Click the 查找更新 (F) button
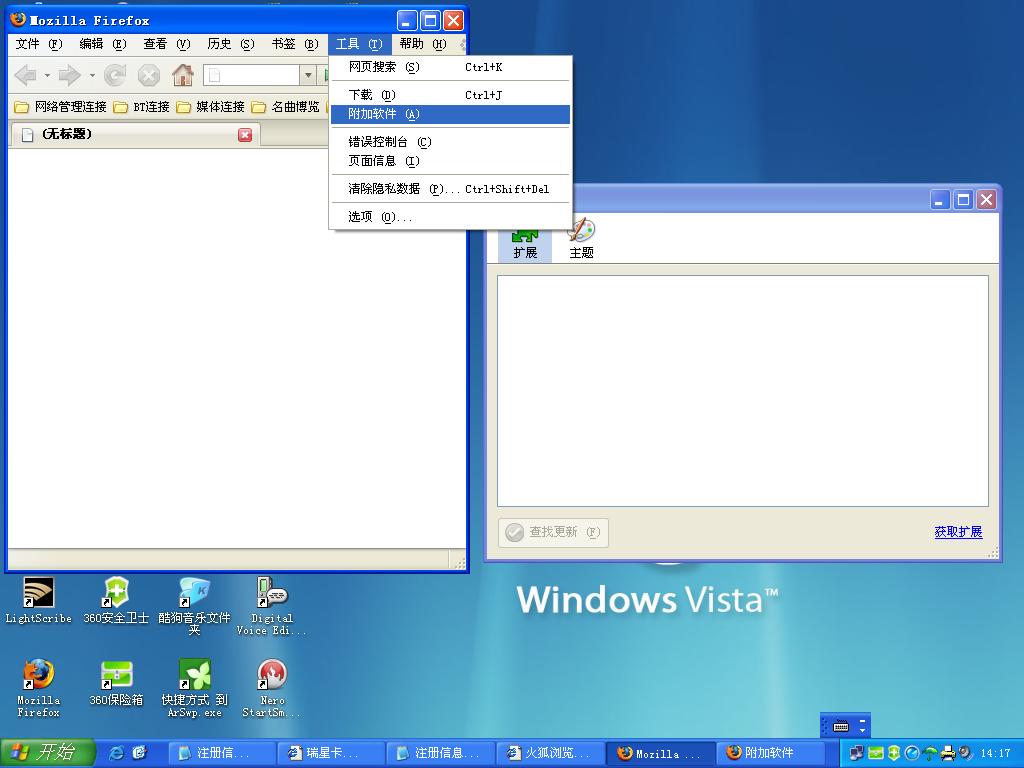Screen dimensions: 1024x768 [x=553, y=532]
